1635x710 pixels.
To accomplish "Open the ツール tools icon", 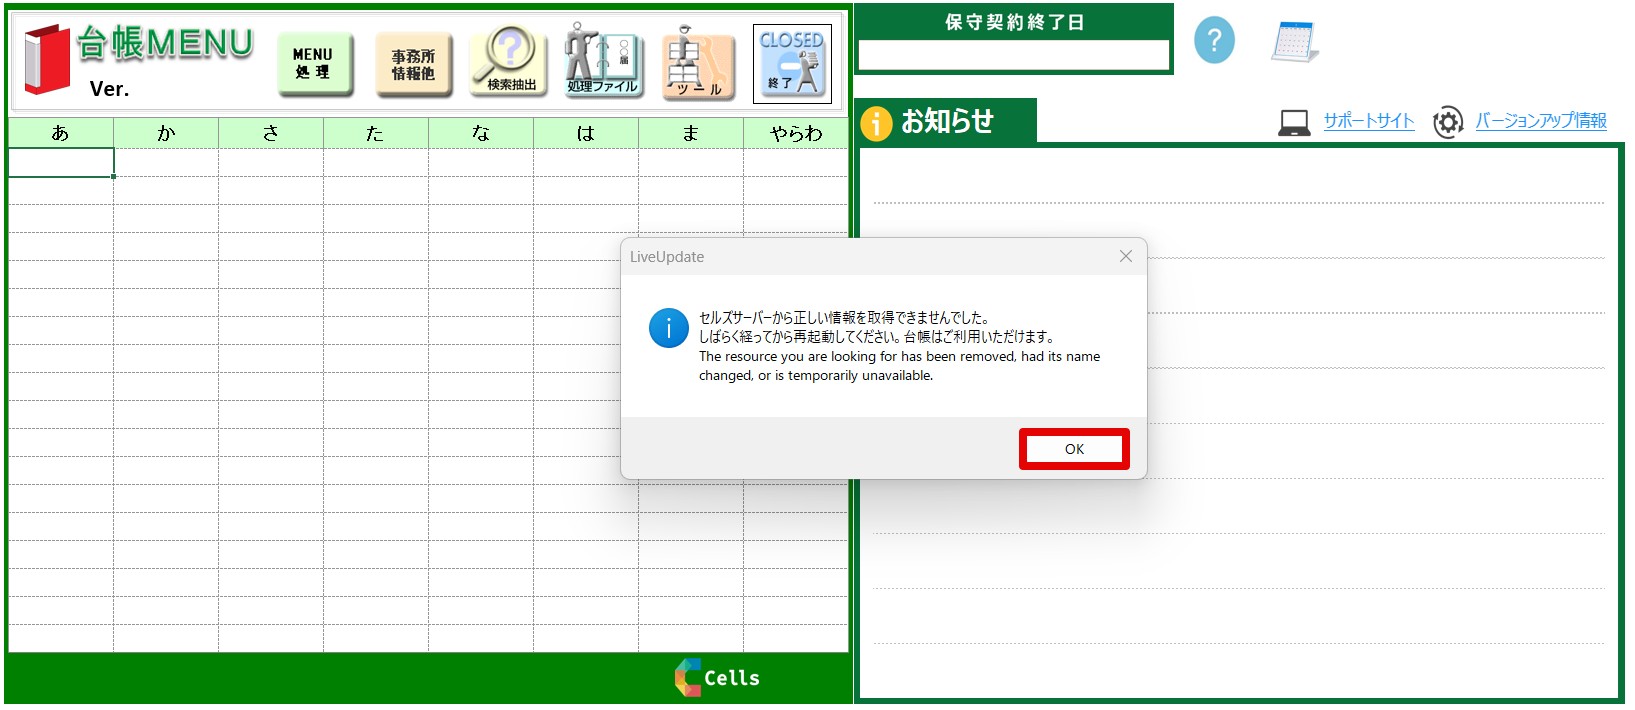I will coord(698,63).
